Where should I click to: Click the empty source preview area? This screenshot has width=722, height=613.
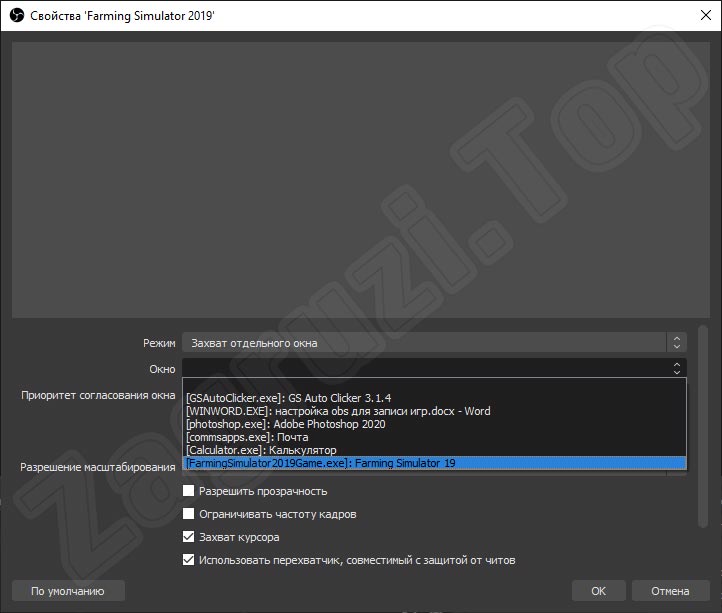(361, 180)
